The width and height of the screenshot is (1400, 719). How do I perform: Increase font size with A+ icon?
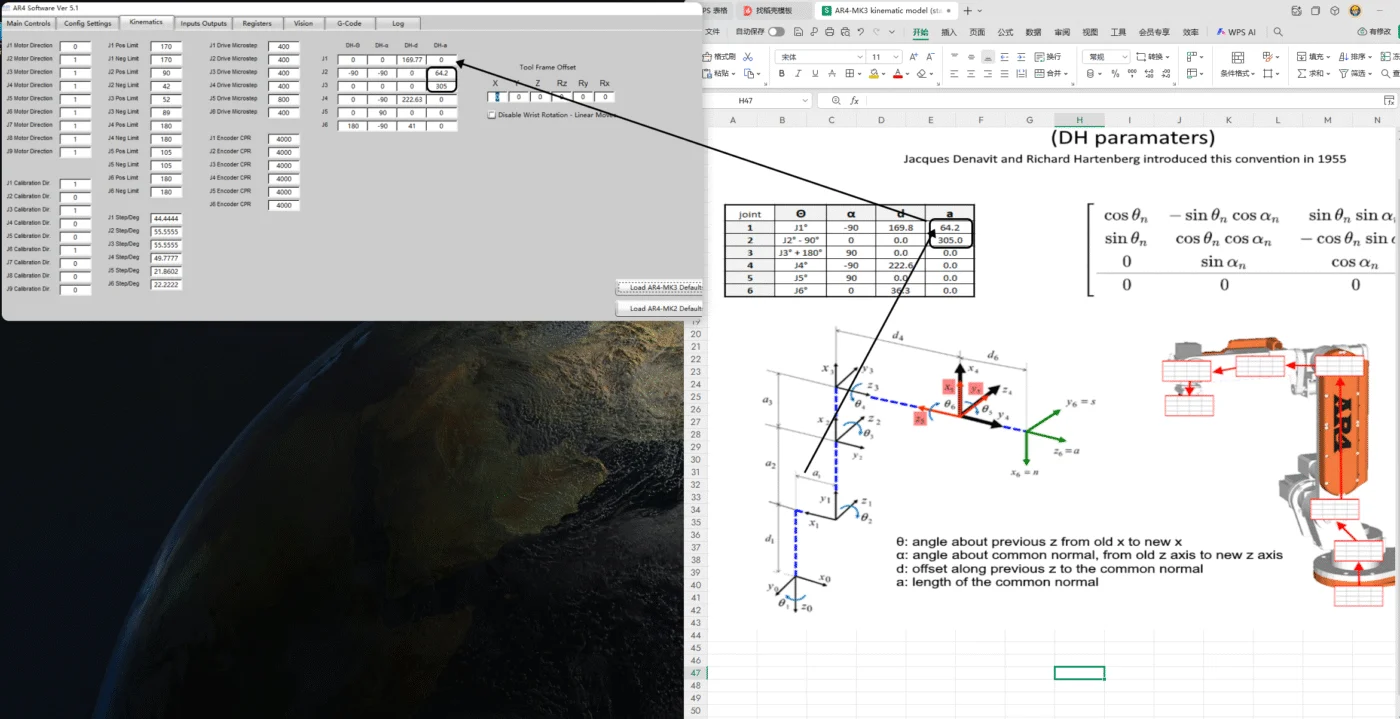[x=913, y=57]
